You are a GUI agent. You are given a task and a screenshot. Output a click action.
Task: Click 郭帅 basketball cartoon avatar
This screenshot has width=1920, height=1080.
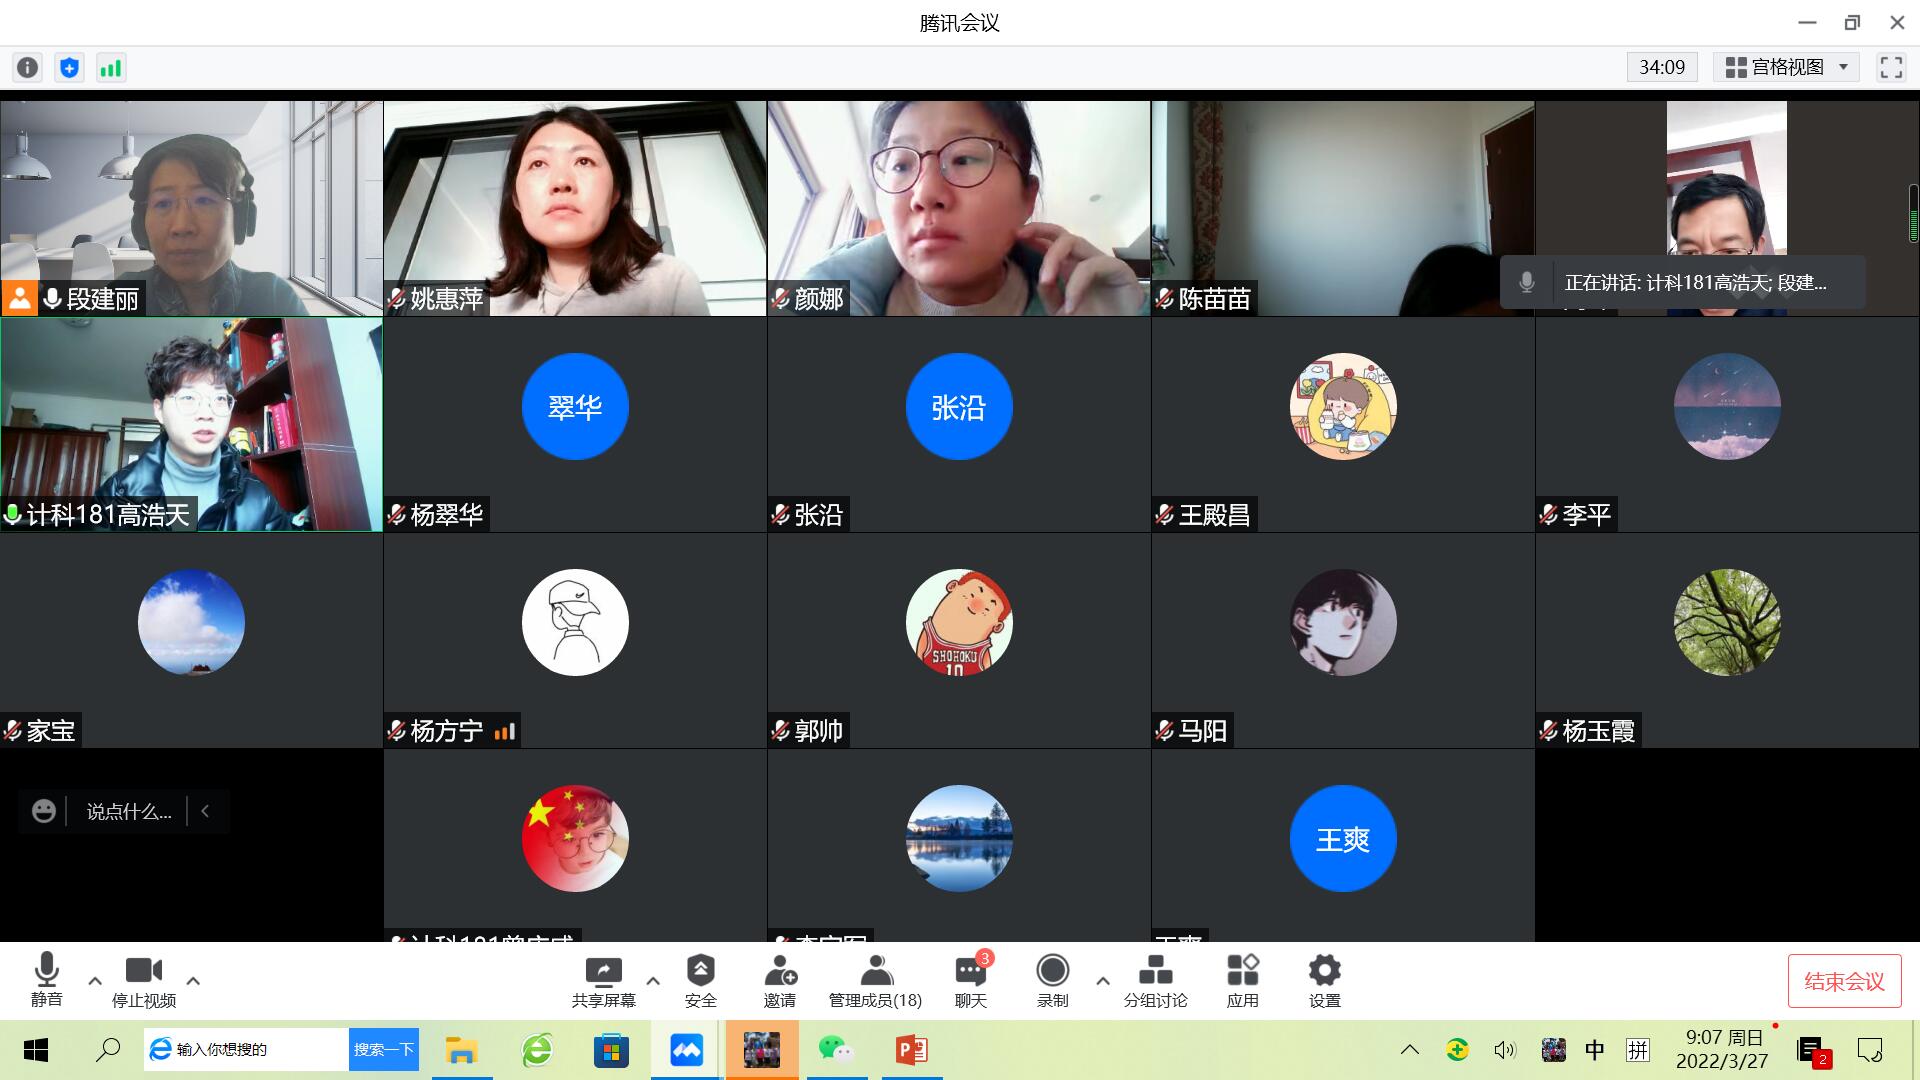959,622
